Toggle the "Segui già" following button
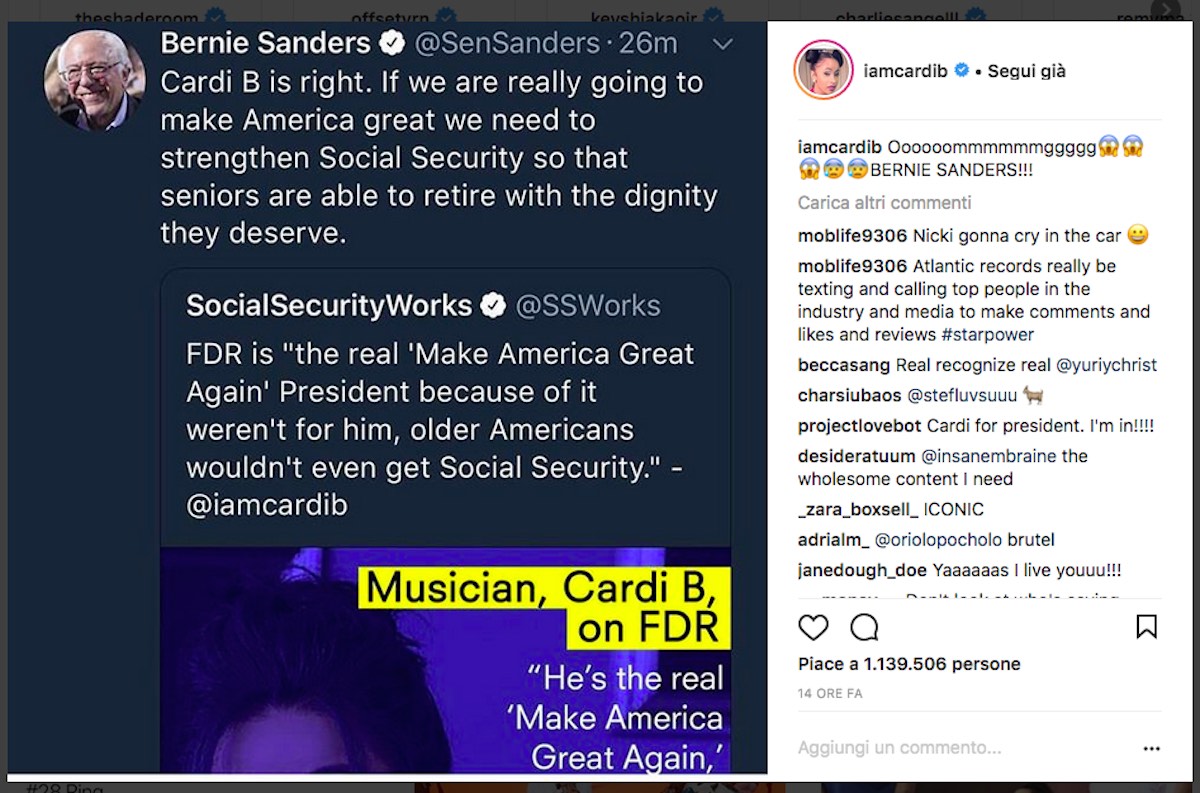Image resolution: width=1200 pixels, height=793 pixels. pos(1026,71)
